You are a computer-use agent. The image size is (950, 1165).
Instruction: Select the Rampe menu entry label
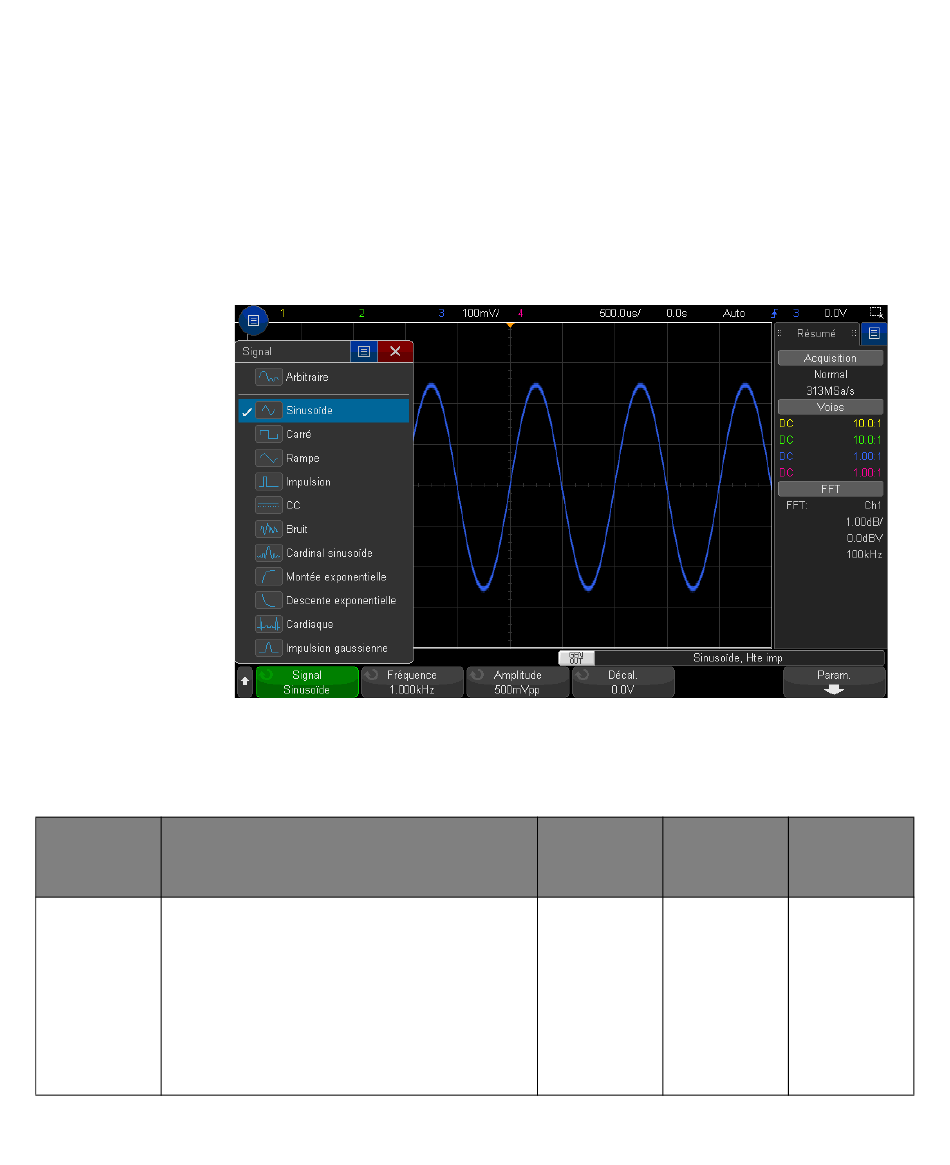click(x=303, y=458)
